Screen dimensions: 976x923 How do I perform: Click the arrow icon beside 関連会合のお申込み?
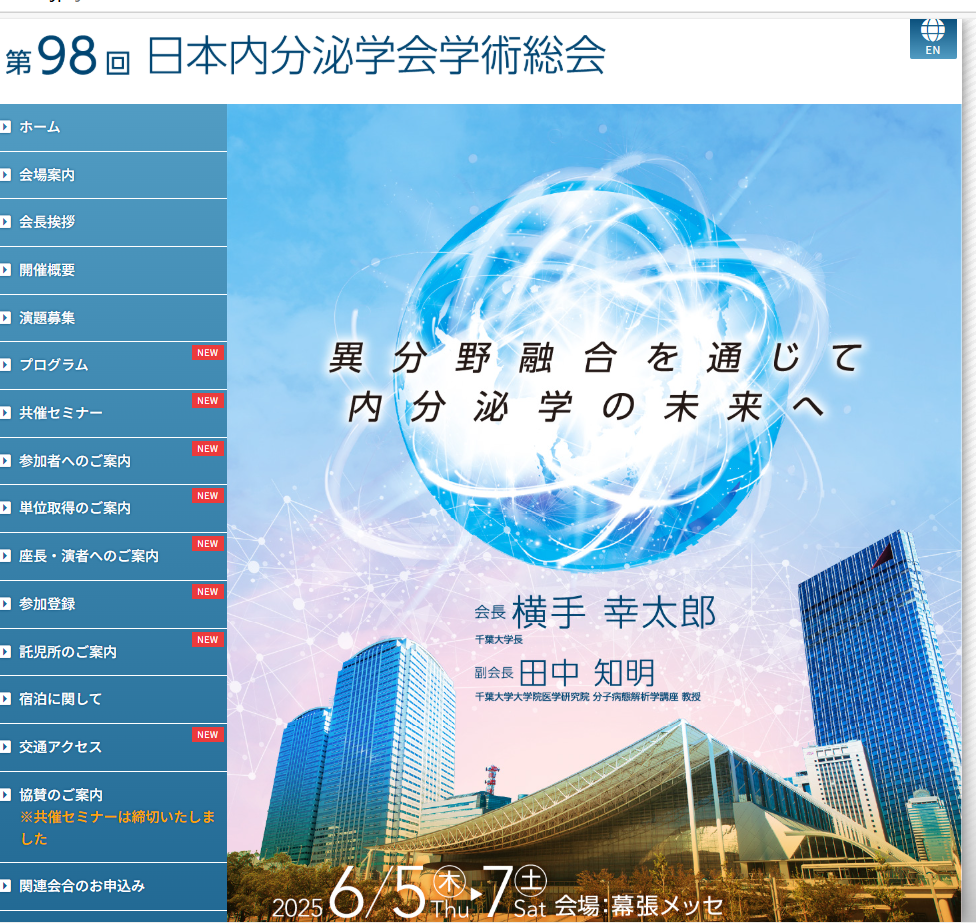6,886
